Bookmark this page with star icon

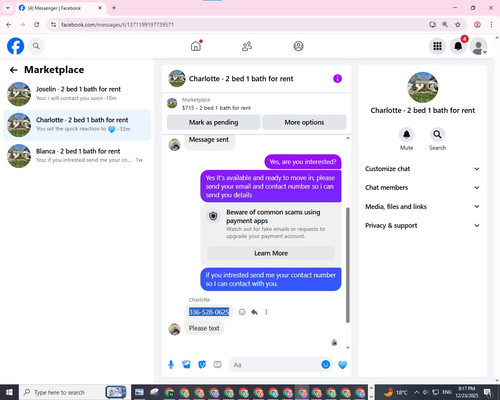[x=458, y=25]
